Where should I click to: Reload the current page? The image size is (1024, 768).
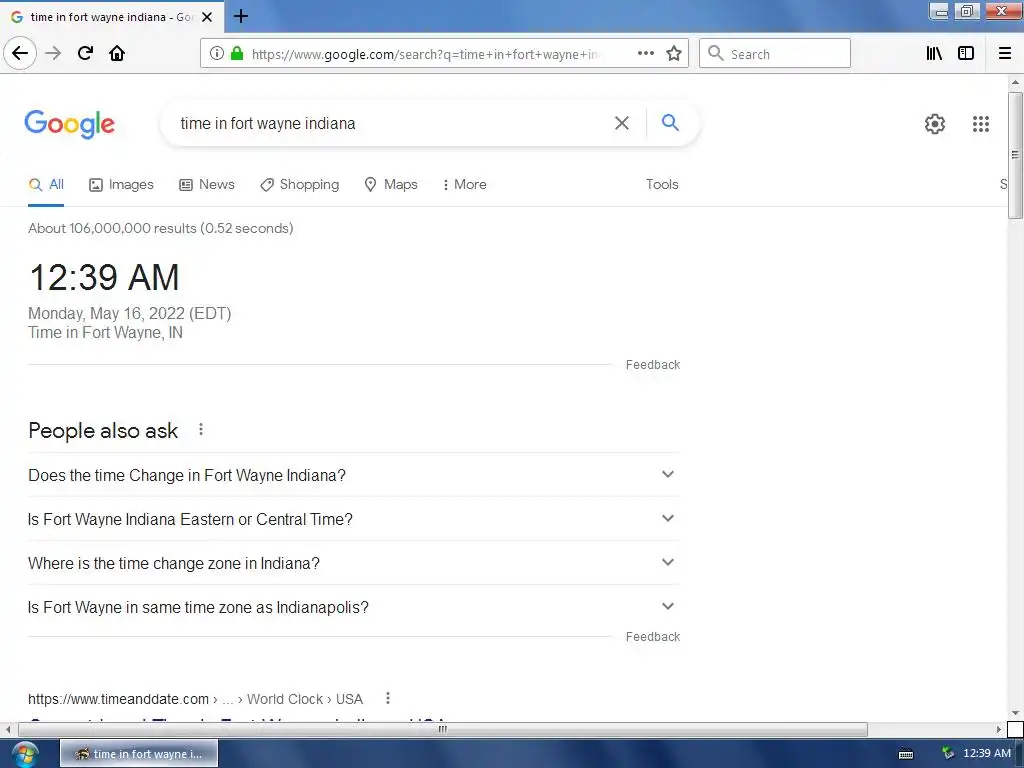[x=85, y=53]
